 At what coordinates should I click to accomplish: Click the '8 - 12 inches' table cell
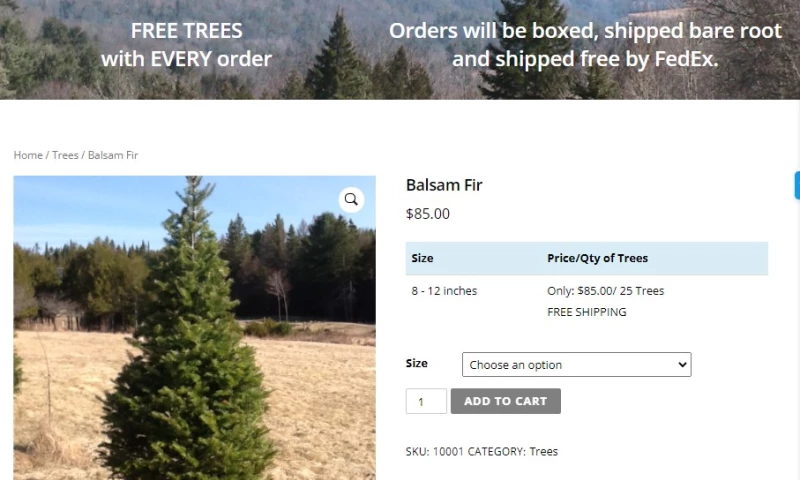pyautogui.click(x=444, y=291)
